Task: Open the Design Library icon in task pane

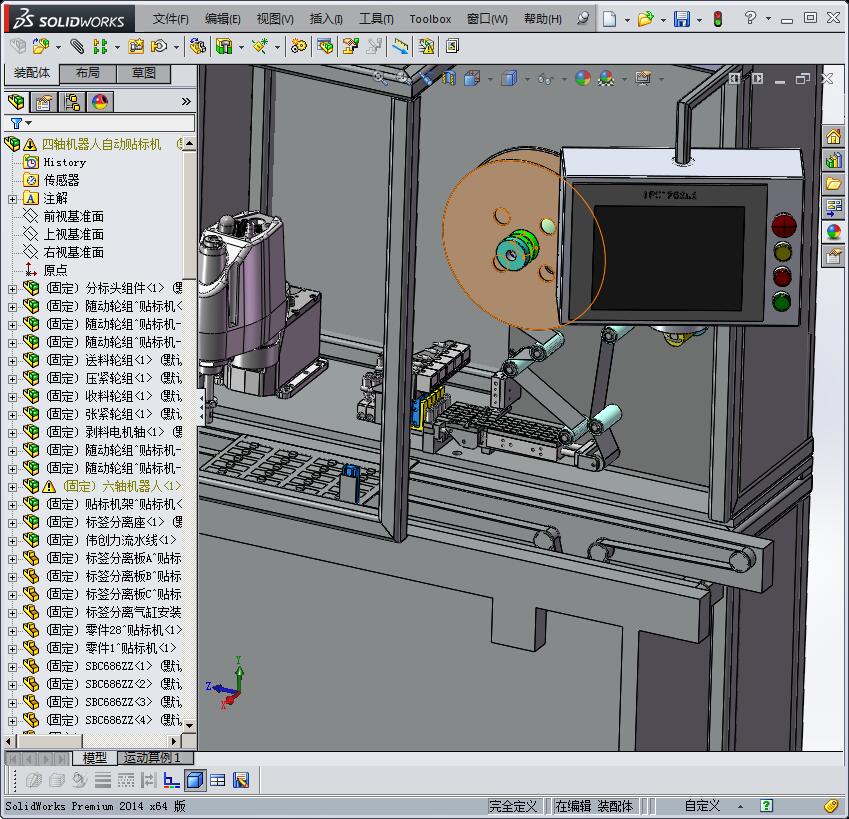Action: coord(834,160)
